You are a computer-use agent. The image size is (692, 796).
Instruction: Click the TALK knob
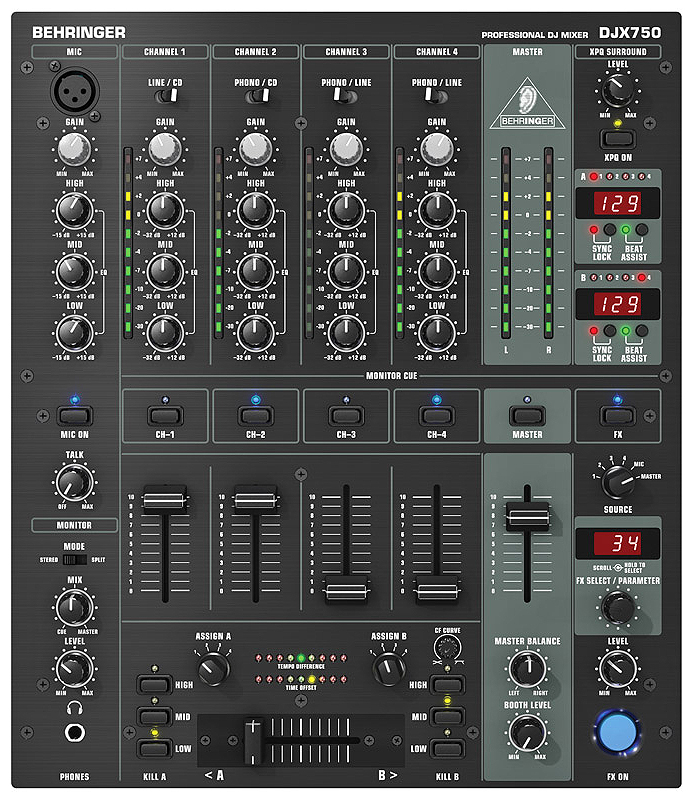(x=74, y=482)
